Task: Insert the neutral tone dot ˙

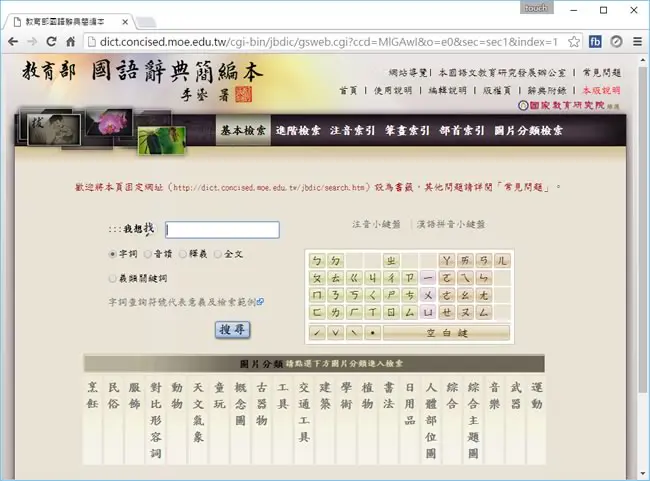Action: point(372,333)
